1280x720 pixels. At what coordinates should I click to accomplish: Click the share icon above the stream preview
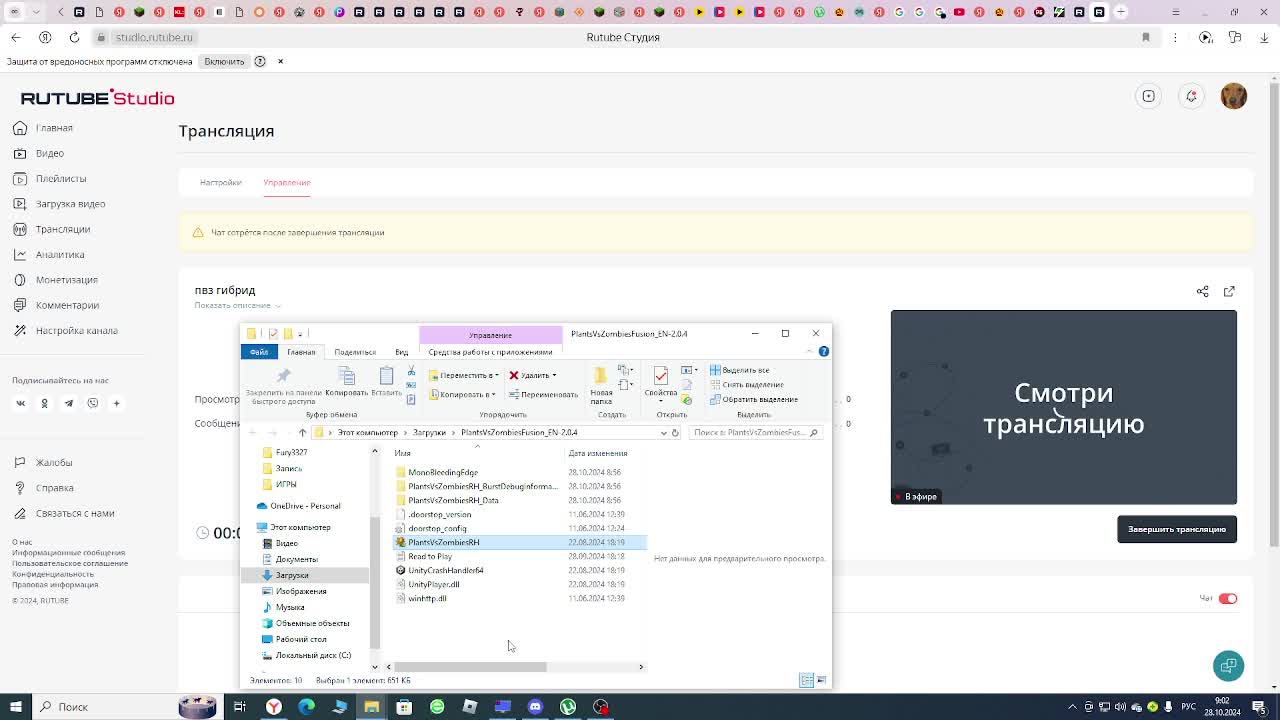pos(1202,291)
